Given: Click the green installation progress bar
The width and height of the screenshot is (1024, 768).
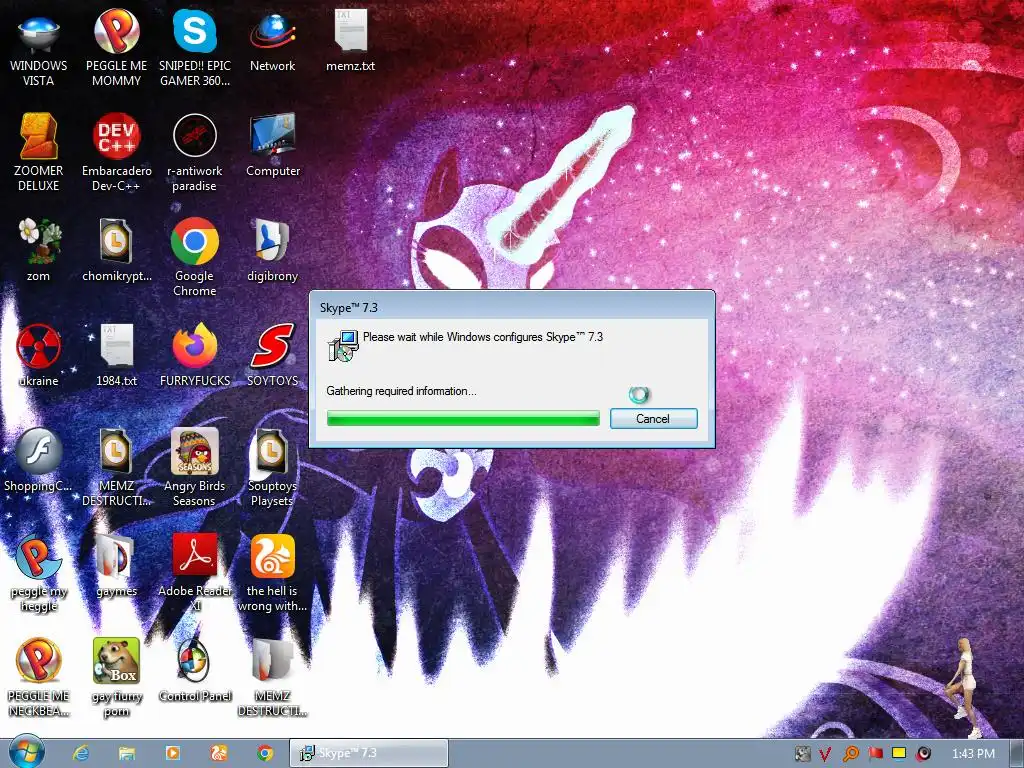Looking at the screenshot, I should tap(463, 419).
